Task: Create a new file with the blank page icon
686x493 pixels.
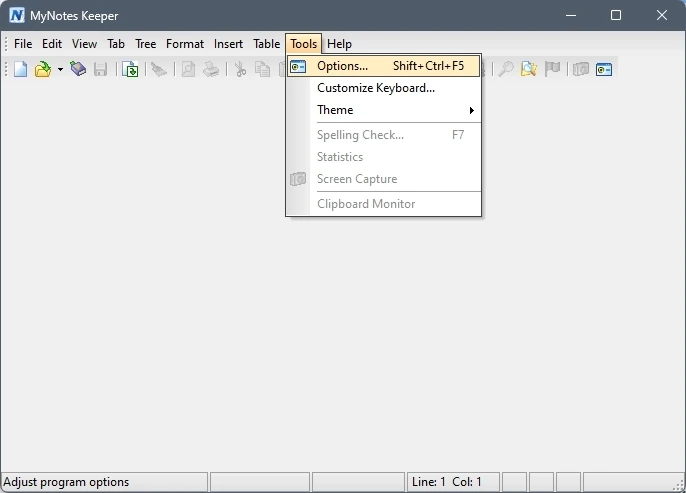Action: point(20,69)
